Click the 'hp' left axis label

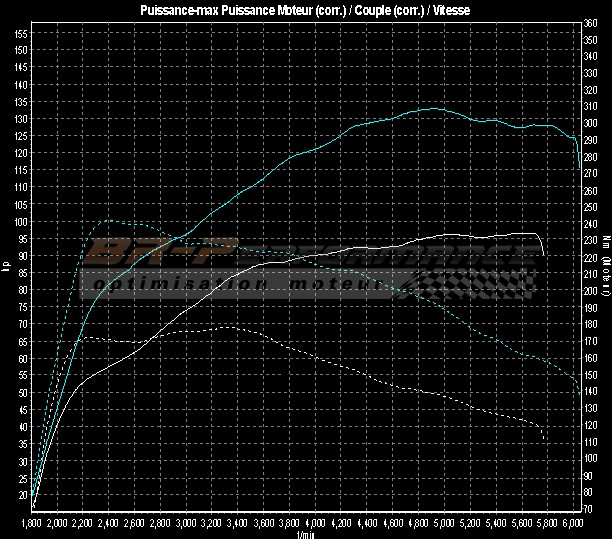7,265
